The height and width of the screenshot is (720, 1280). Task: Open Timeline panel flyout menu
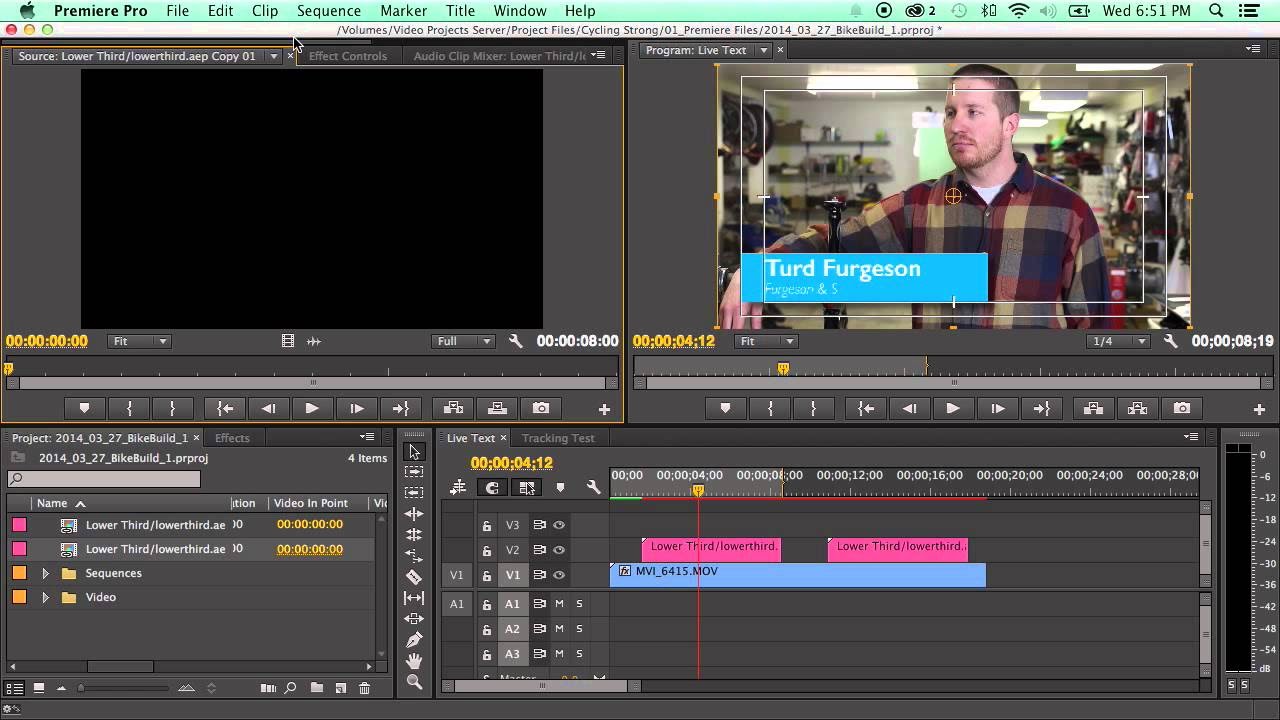[1191, 437]
